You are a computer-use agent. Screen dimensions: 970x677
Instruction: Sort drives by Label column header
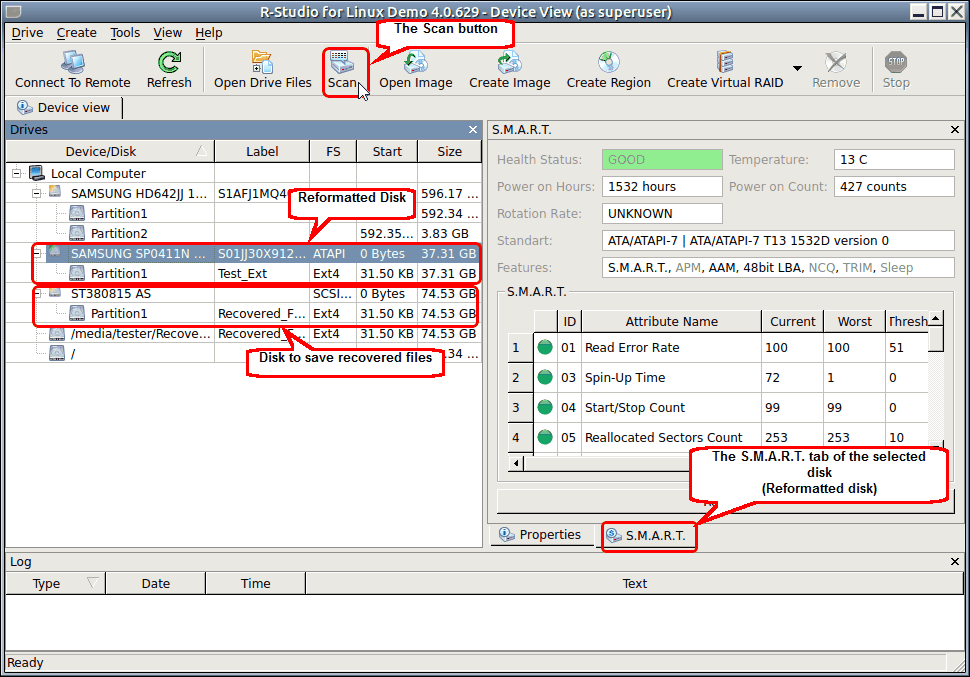[262, 151]
